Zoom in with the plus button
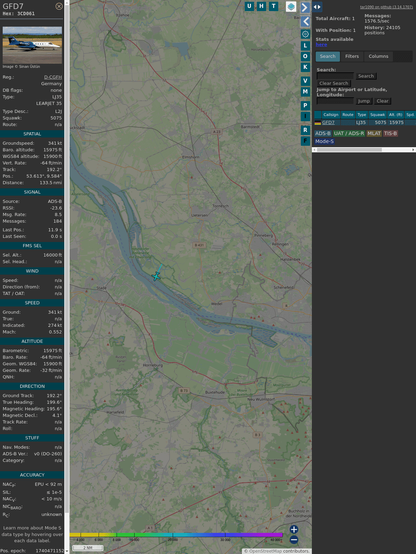 click(294, 529)
